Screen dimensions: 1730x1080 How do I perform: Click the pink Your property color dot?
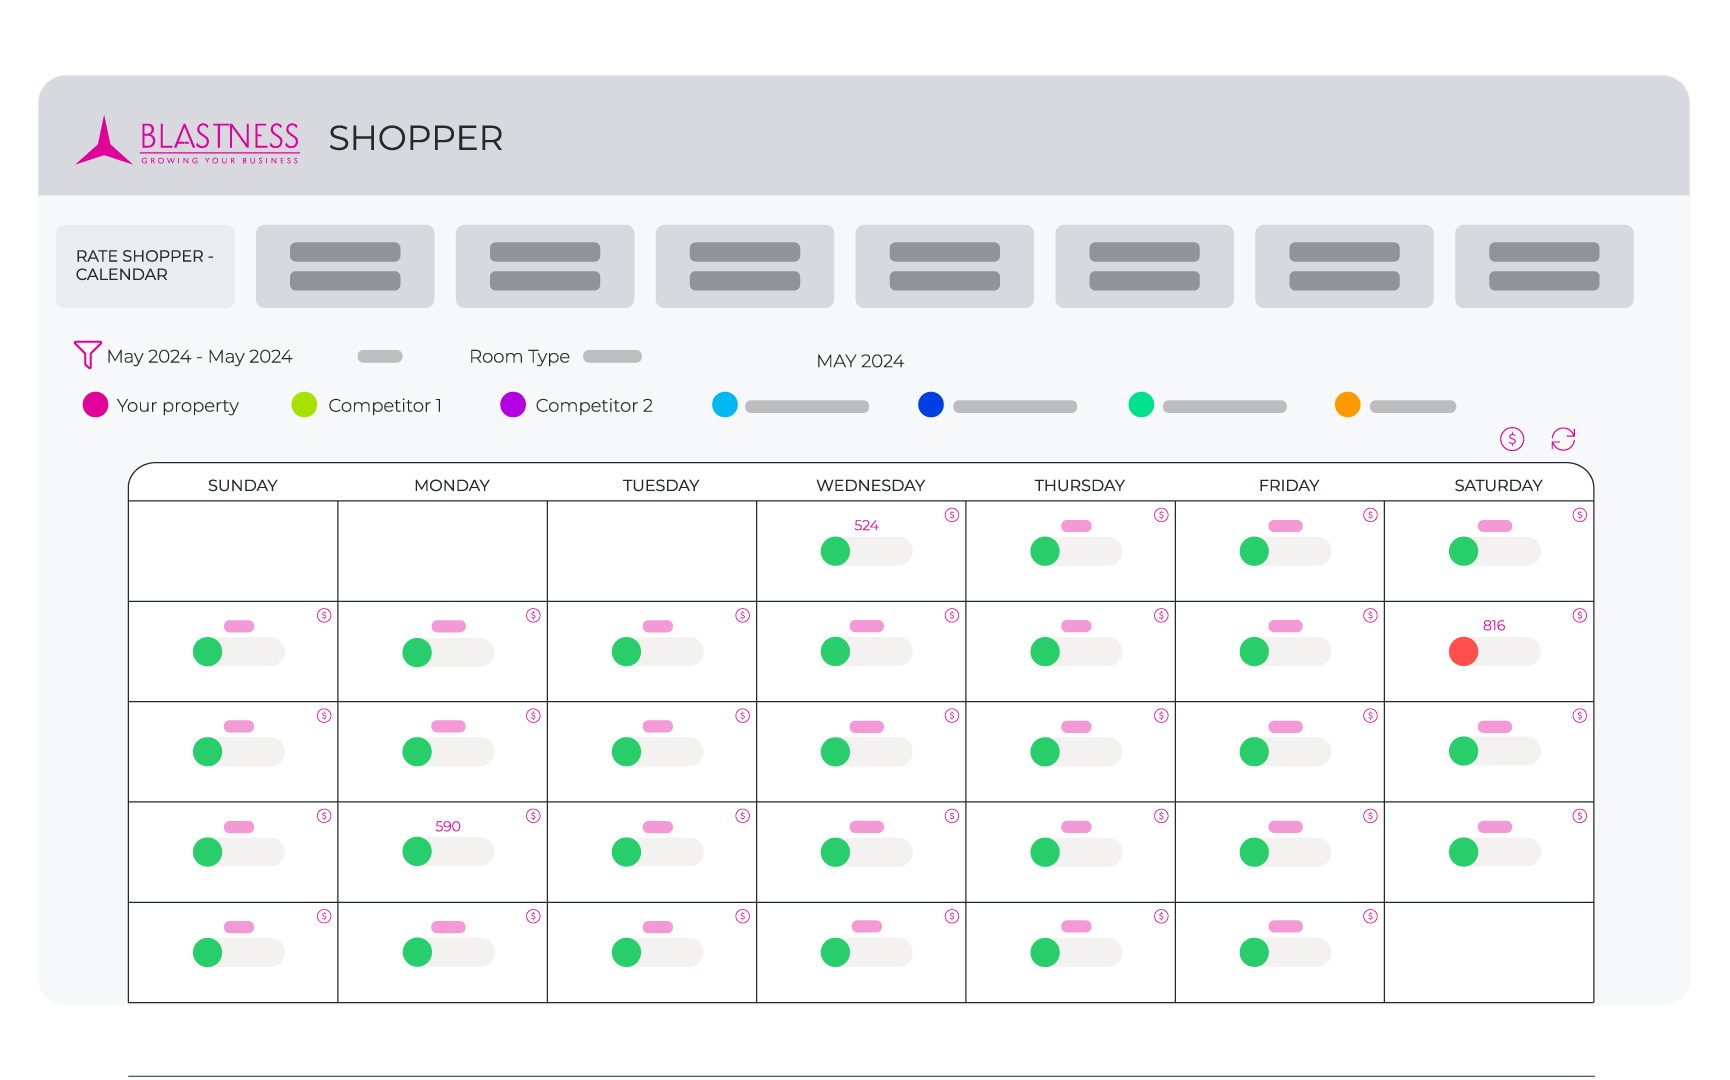[95, 405]
